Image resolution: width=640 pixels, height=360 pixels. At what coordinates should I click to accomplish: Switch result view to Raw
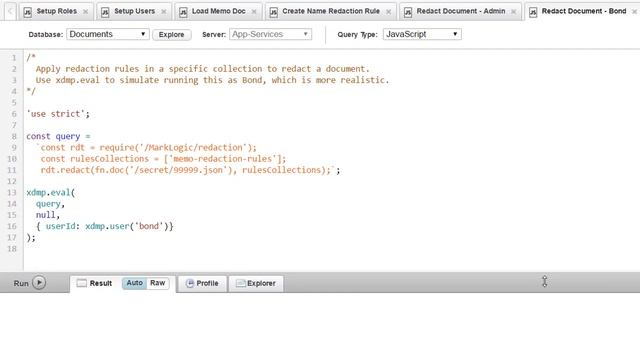click(158, 283)
